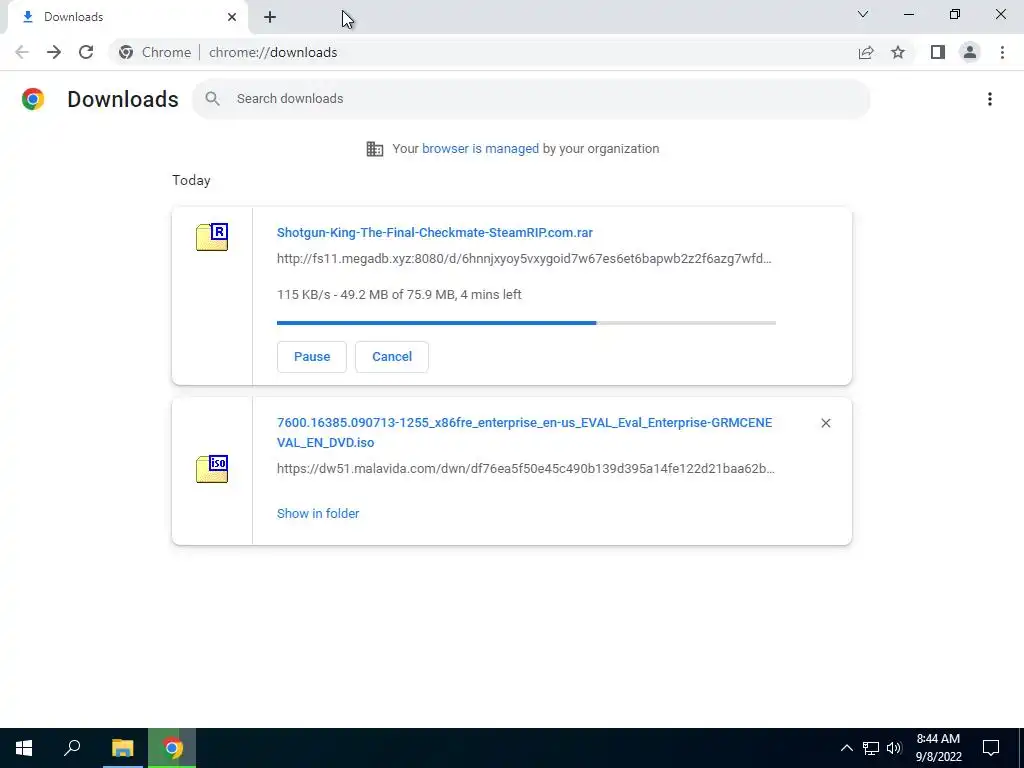This screenshot has width=1024, height=768.
Task: Click the malavida.com source URL
Action: click(526, 469)
